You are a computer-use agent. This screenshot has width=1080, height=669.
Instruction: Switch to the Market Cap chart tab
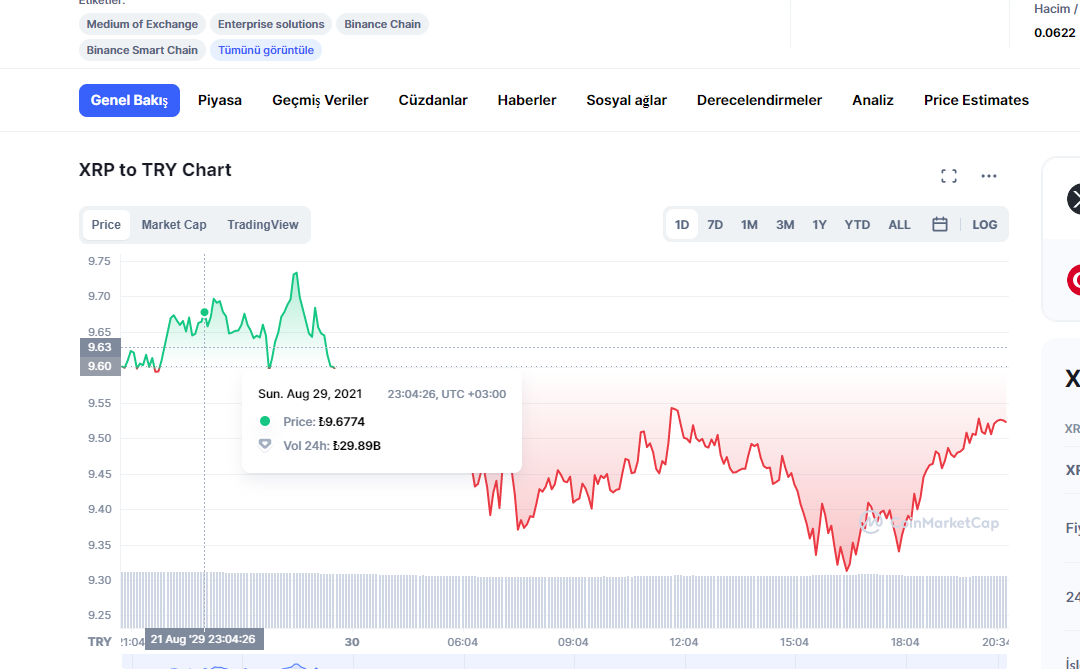click(x=174, y=225)
